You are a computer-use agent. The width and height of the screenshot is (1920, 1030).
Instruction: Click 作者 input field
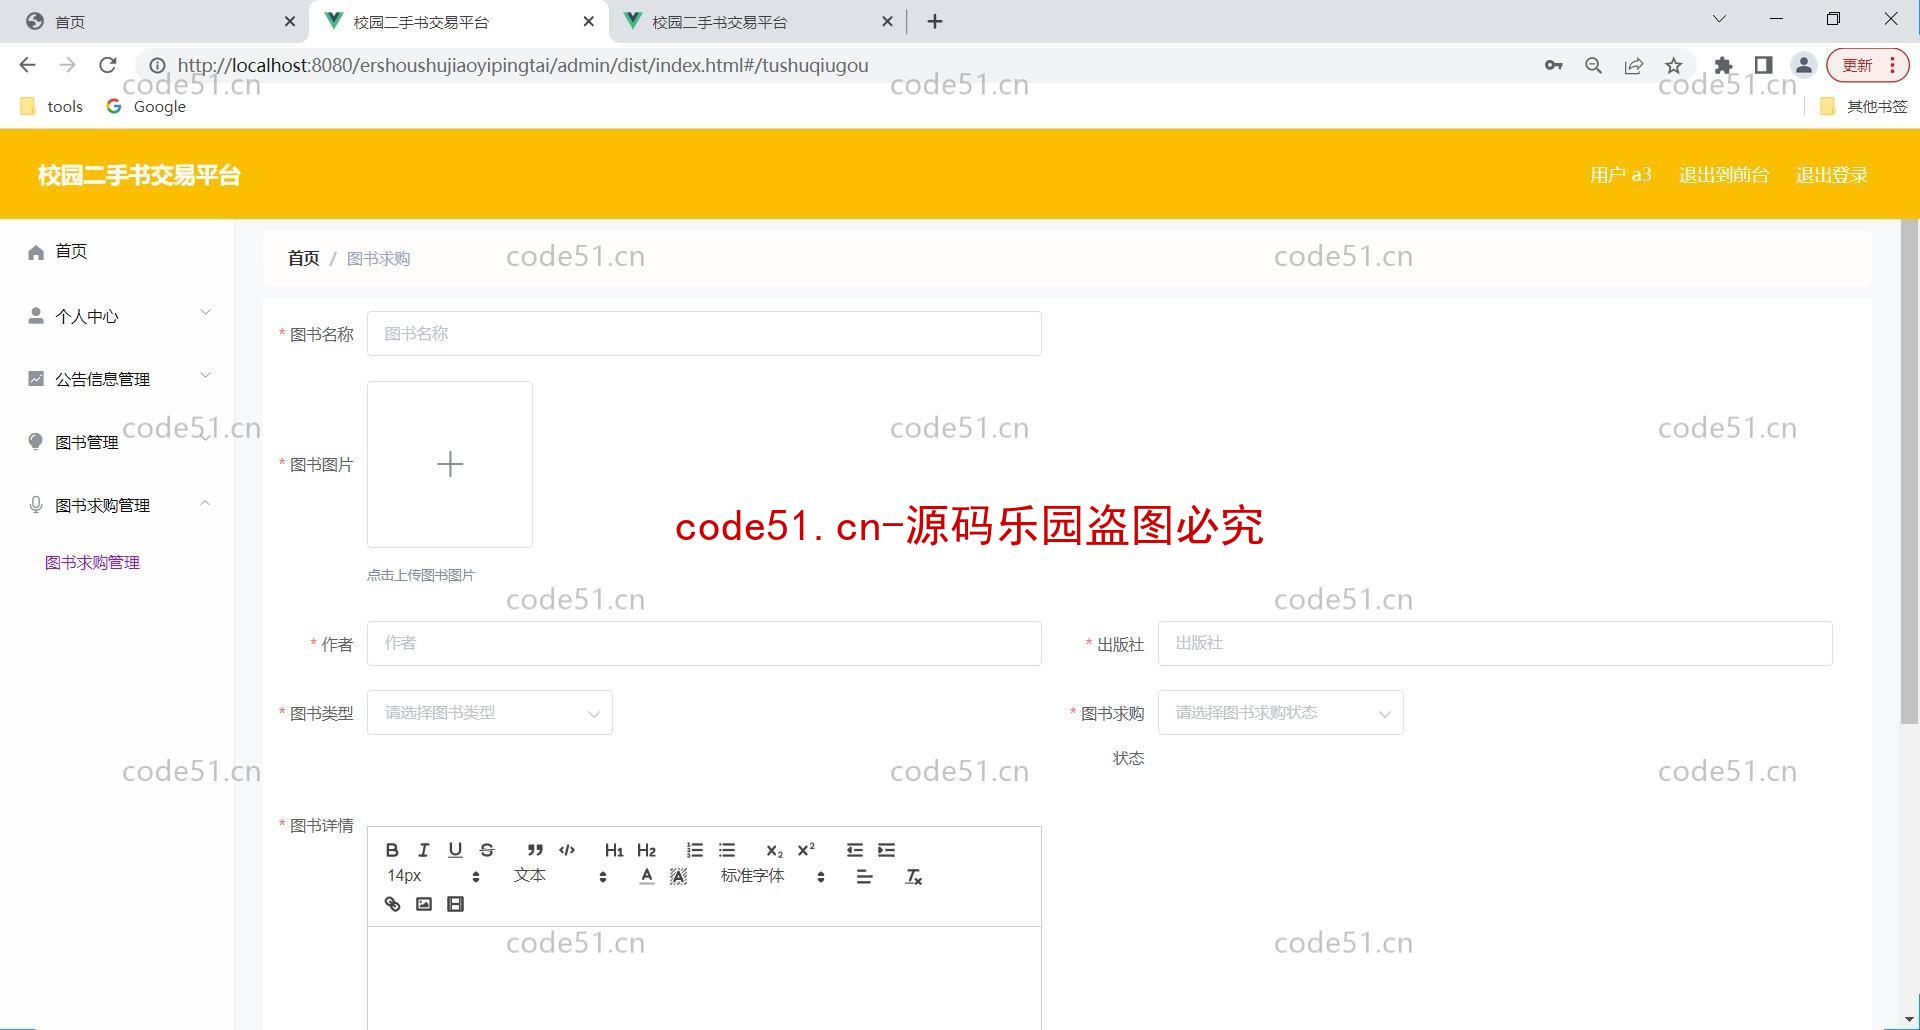click(704, 644)
